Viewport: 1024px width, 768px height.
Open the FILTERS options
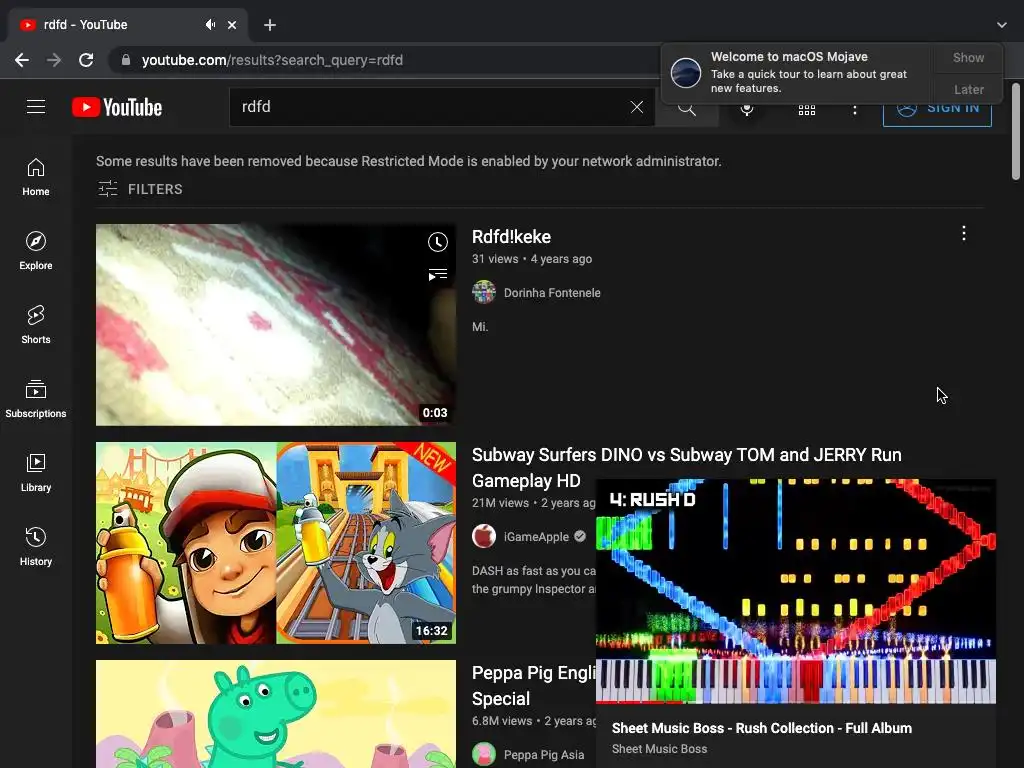click(x=140, y=189)
